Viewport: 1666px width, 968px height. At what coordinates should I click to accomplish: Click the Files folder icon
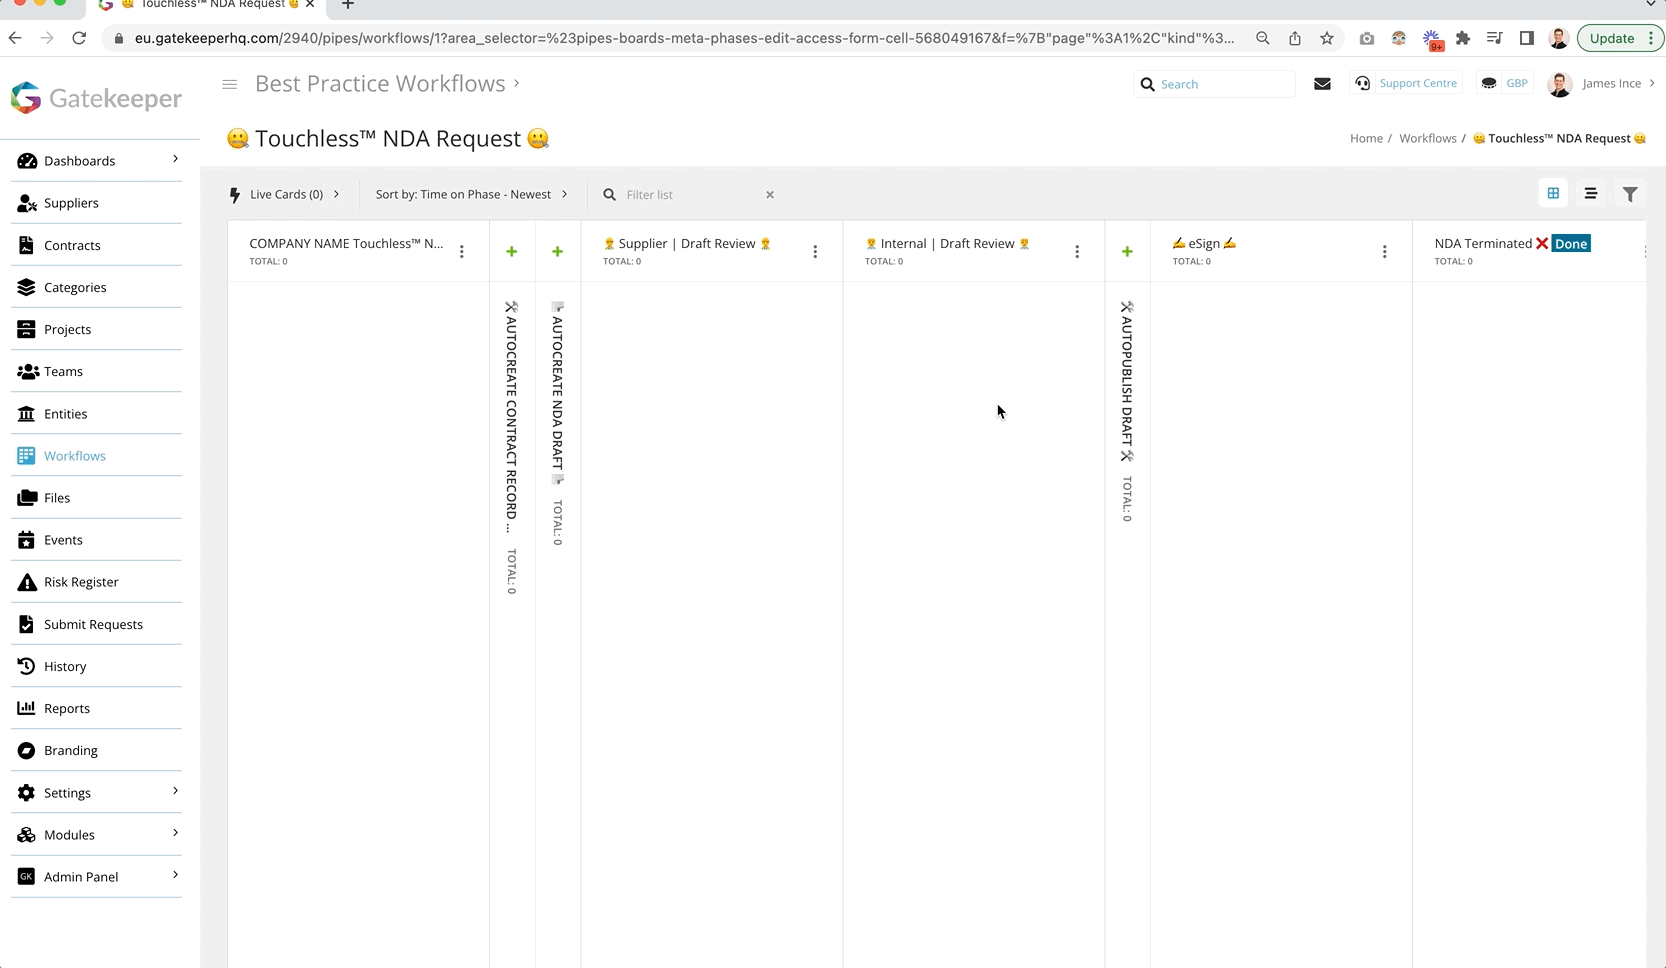click(x=27, y=497)
